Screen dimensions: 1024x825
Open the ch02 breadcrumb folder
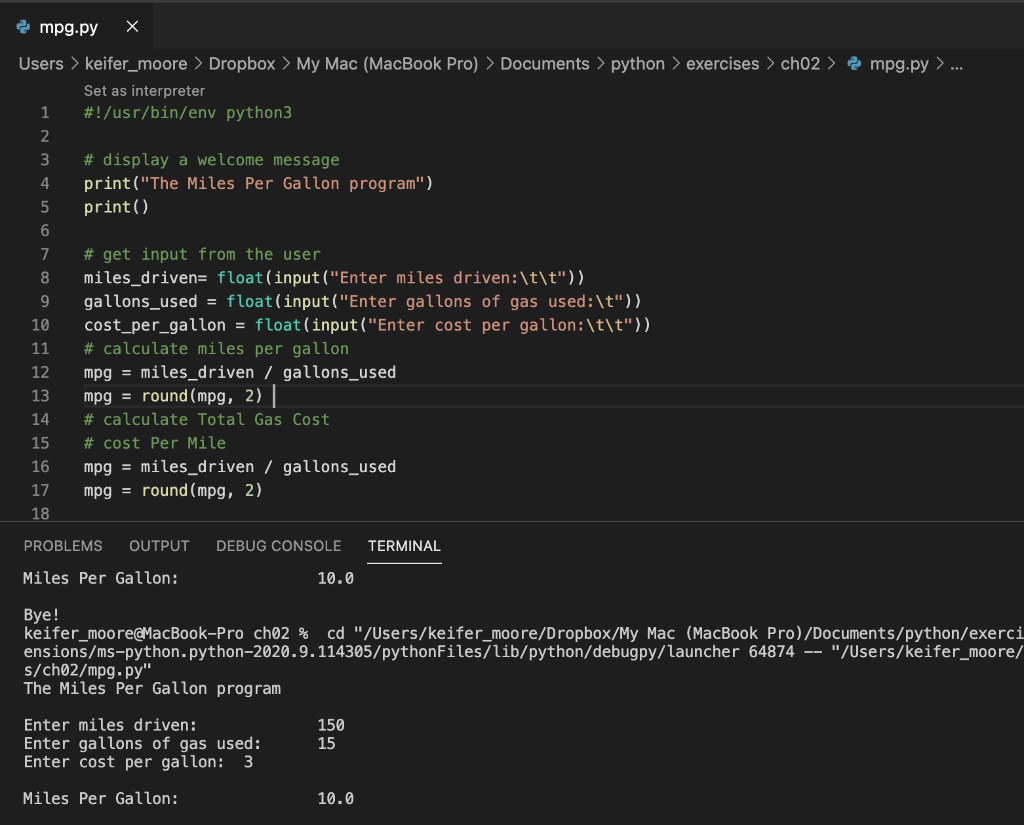pyautogui.click(x=800, y=64)
